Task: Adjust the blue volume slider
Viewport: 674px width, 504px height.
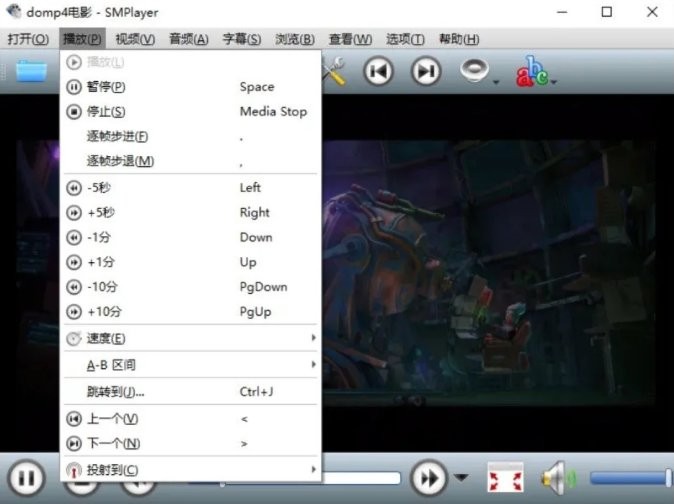Action: point(630,478)
